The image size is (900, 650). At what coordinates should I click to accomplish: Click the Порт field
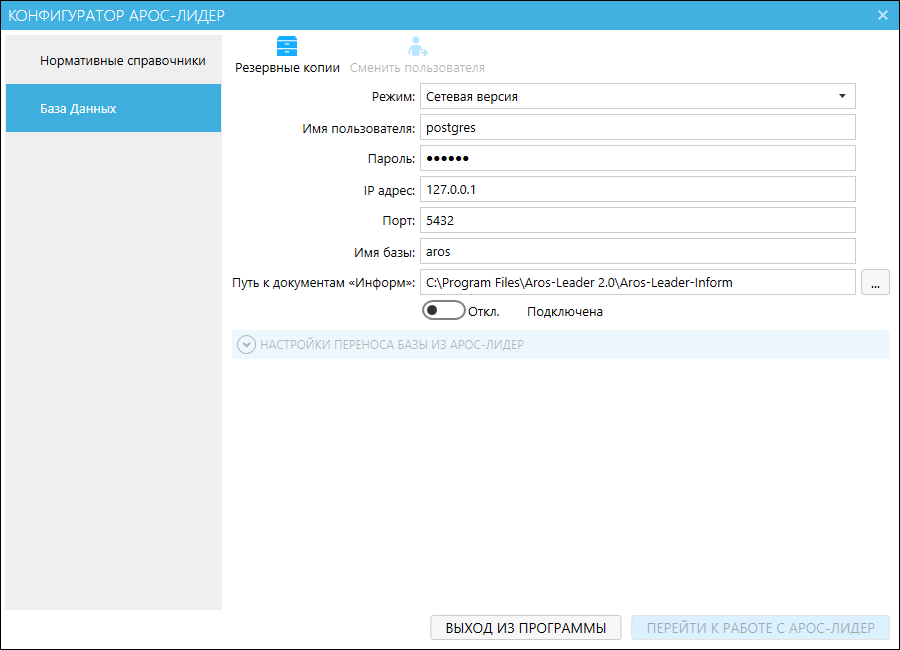(x=638, y=220)
